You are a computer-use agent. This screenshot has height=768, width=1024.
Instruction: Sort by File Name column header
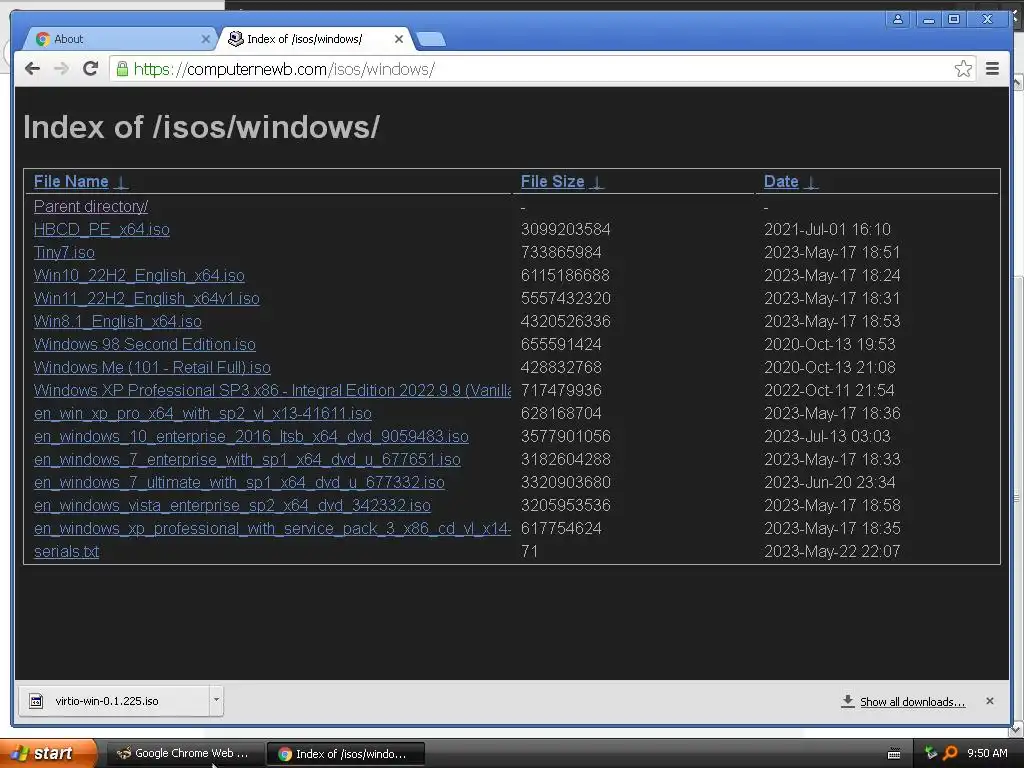pyautogui.click(x=71, y=182)
